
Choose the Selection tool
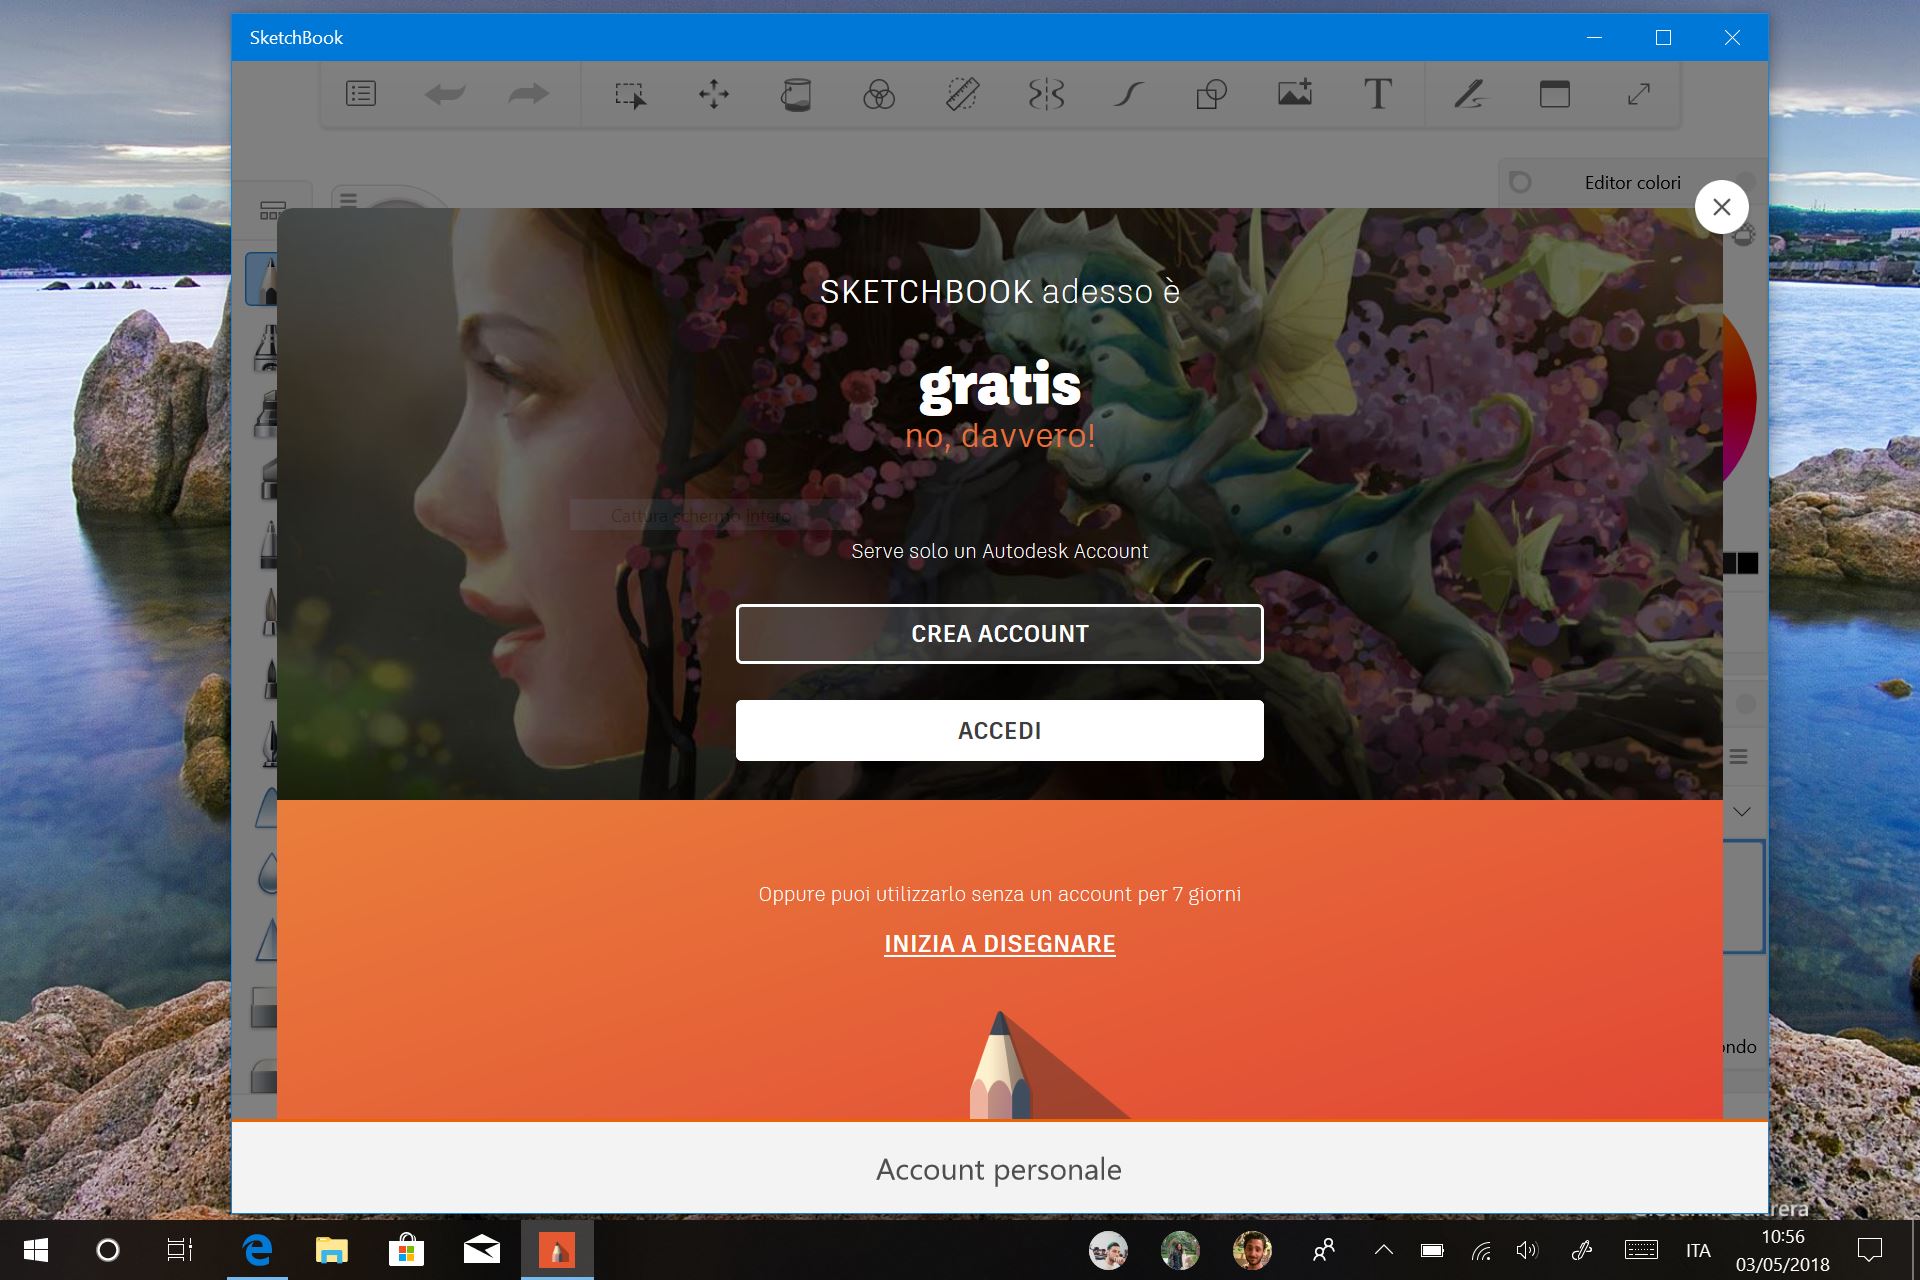point(630,95)
